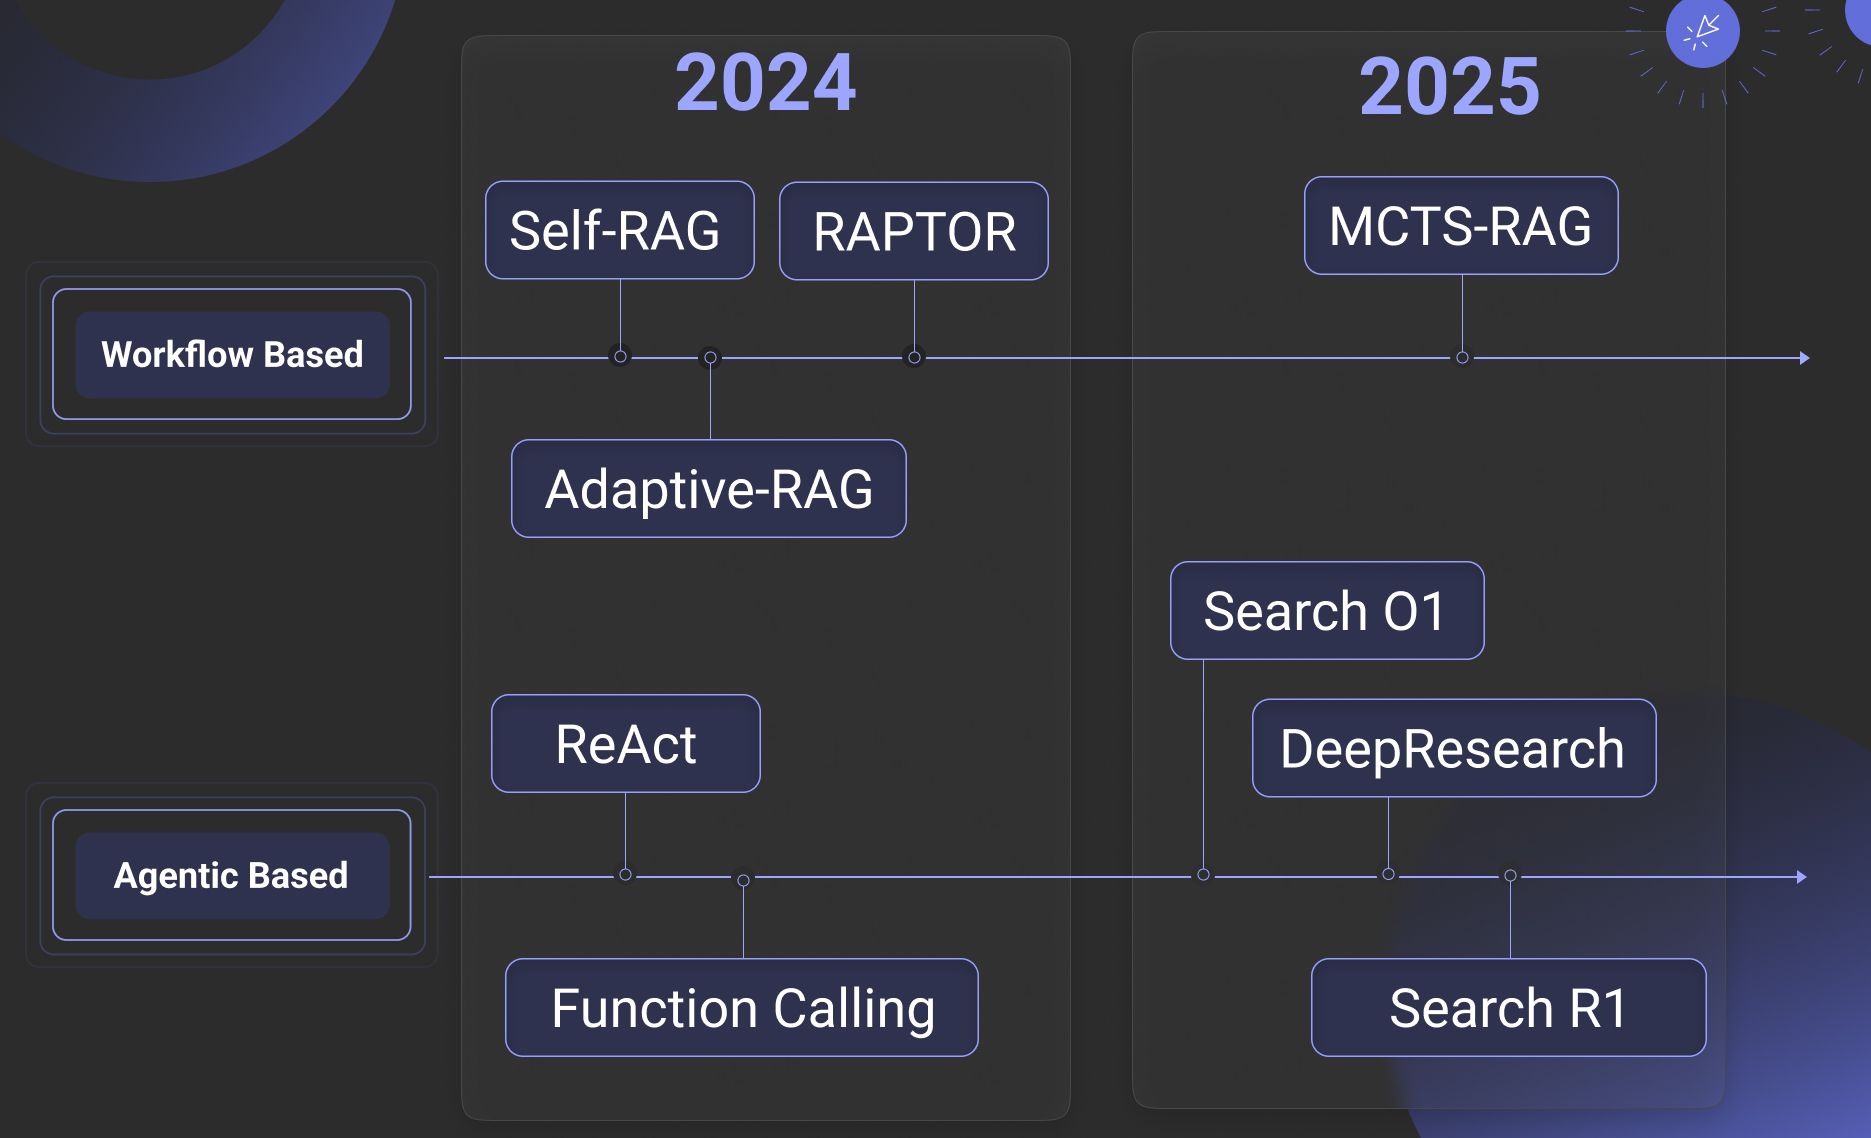
Task: Click the Adaptive-RAG label box
Action: pos(709,489)
